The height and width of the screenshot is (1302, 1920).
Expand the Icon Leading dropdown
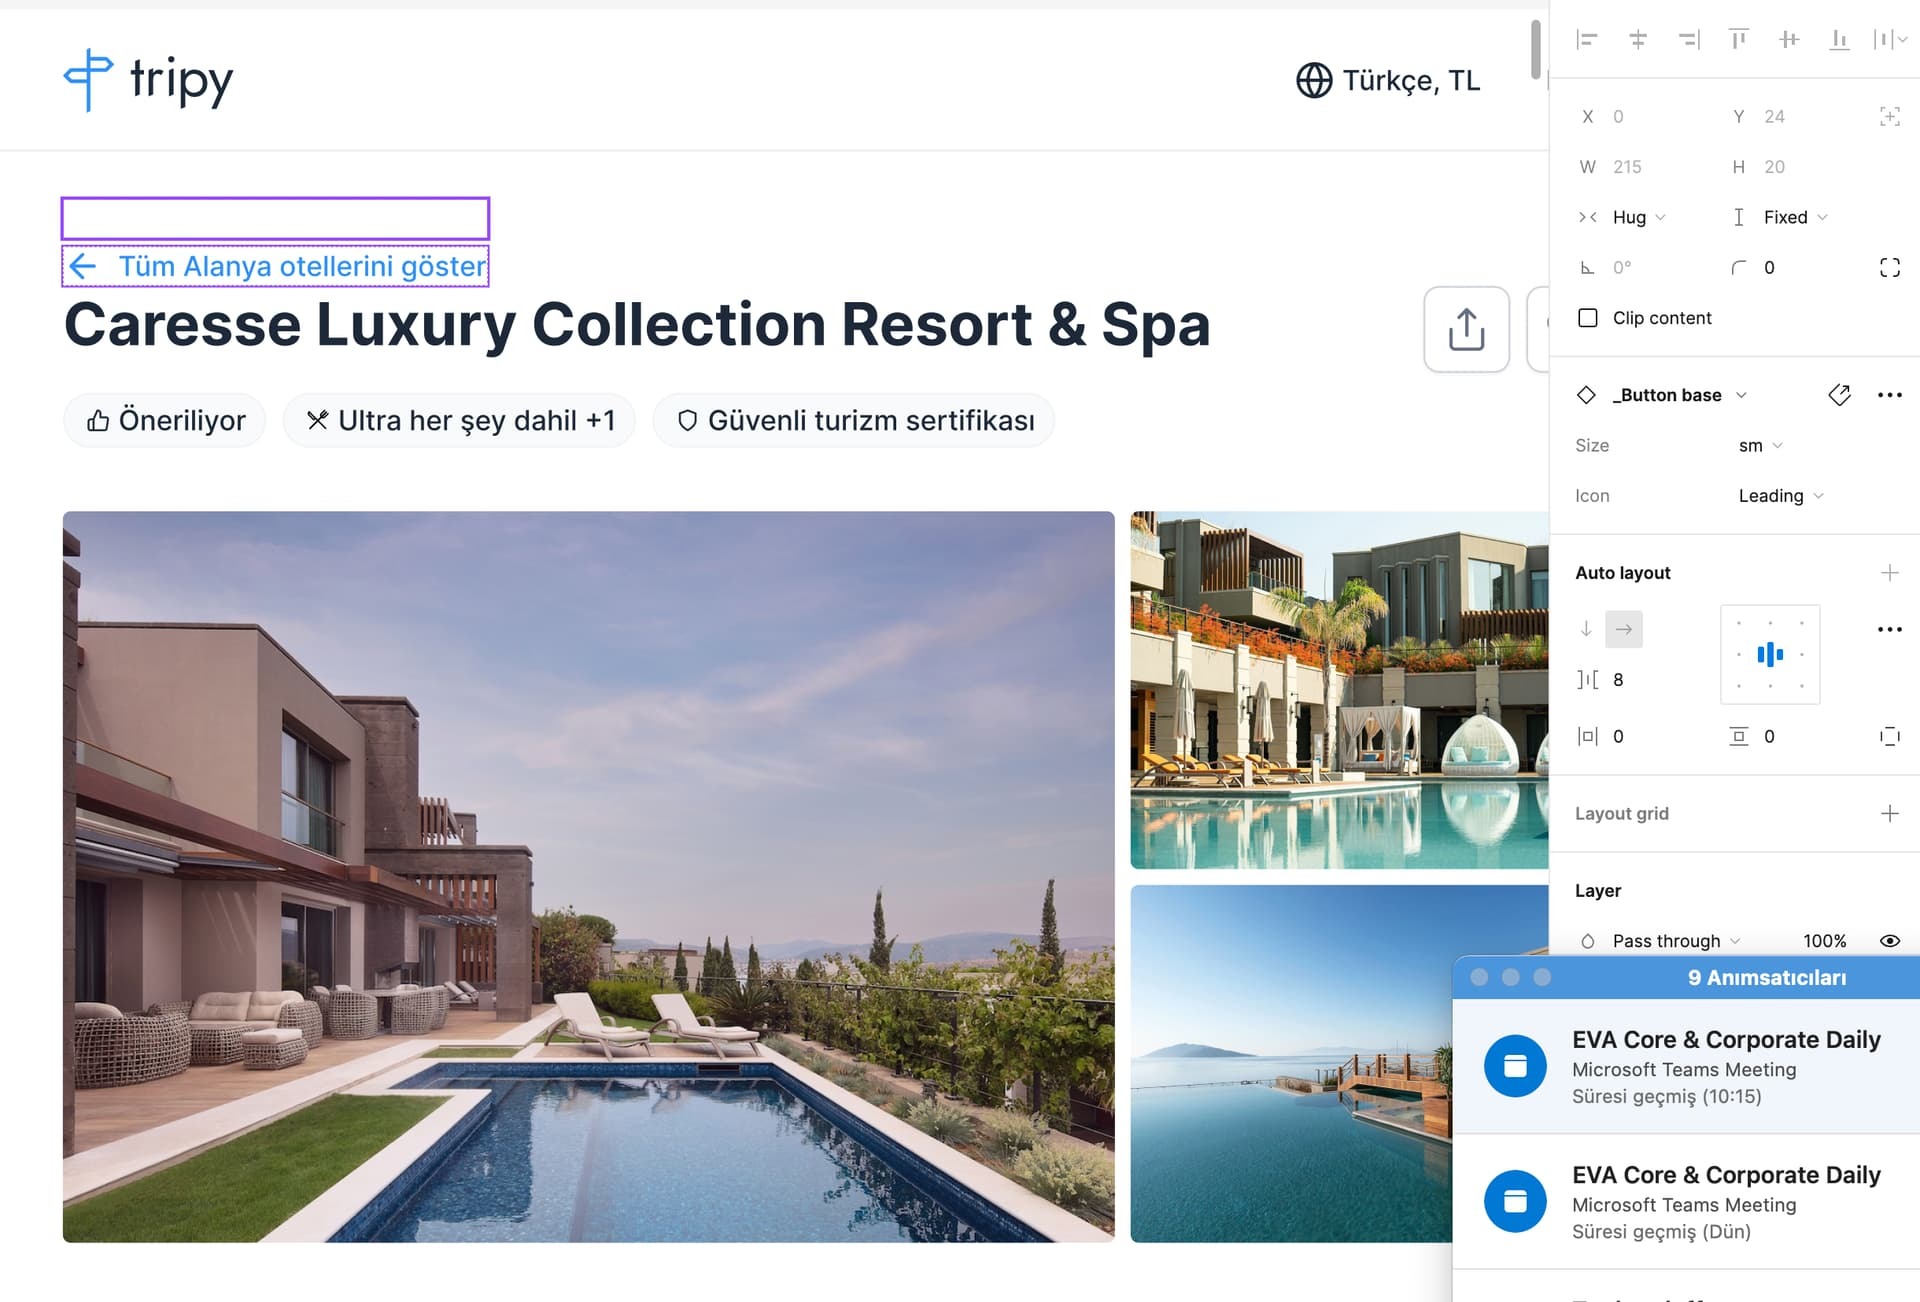[x=1781, y=496]
